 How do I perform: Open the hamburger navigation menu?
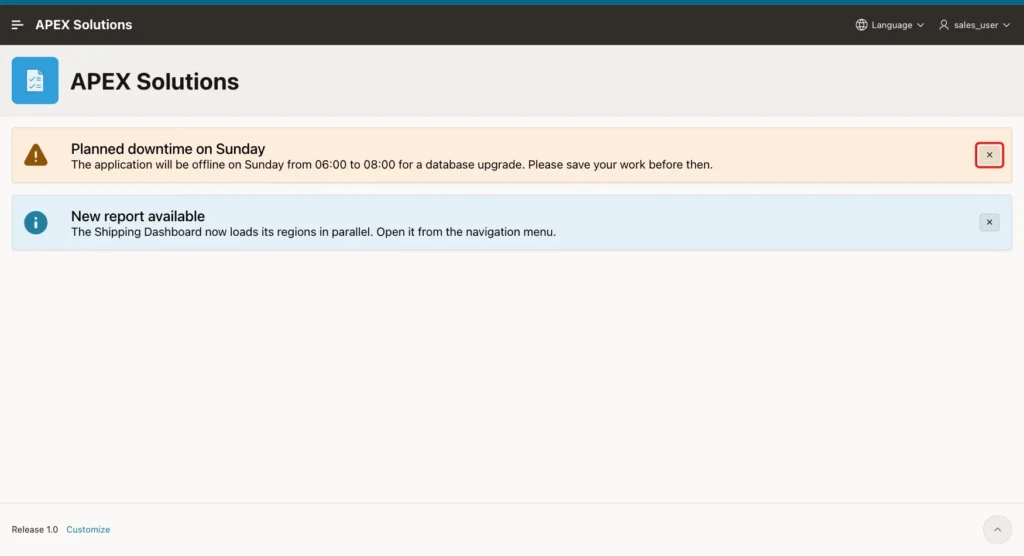tap(18, 25)
